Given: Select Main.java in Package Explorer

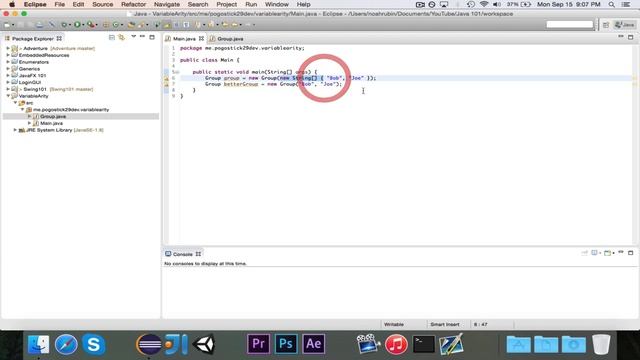Looking at the screenshot, I should [51, 123].
